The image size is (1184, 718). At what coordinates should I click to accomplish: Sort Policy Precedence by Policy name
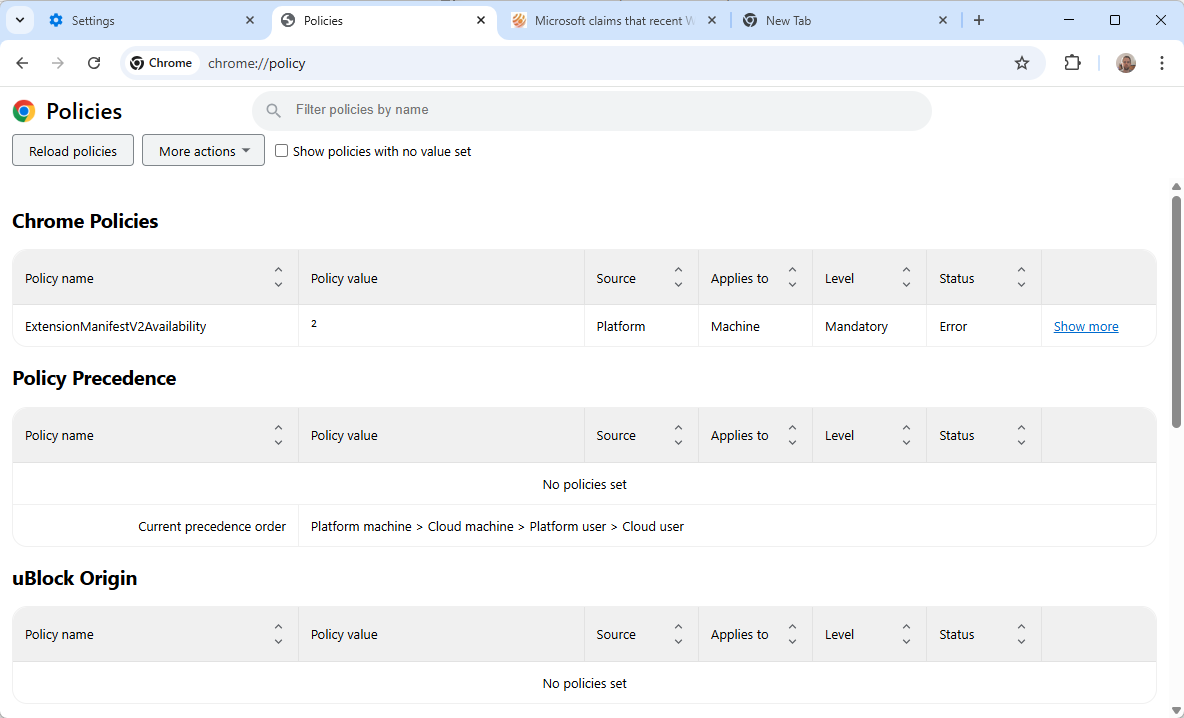click(278, 435)
